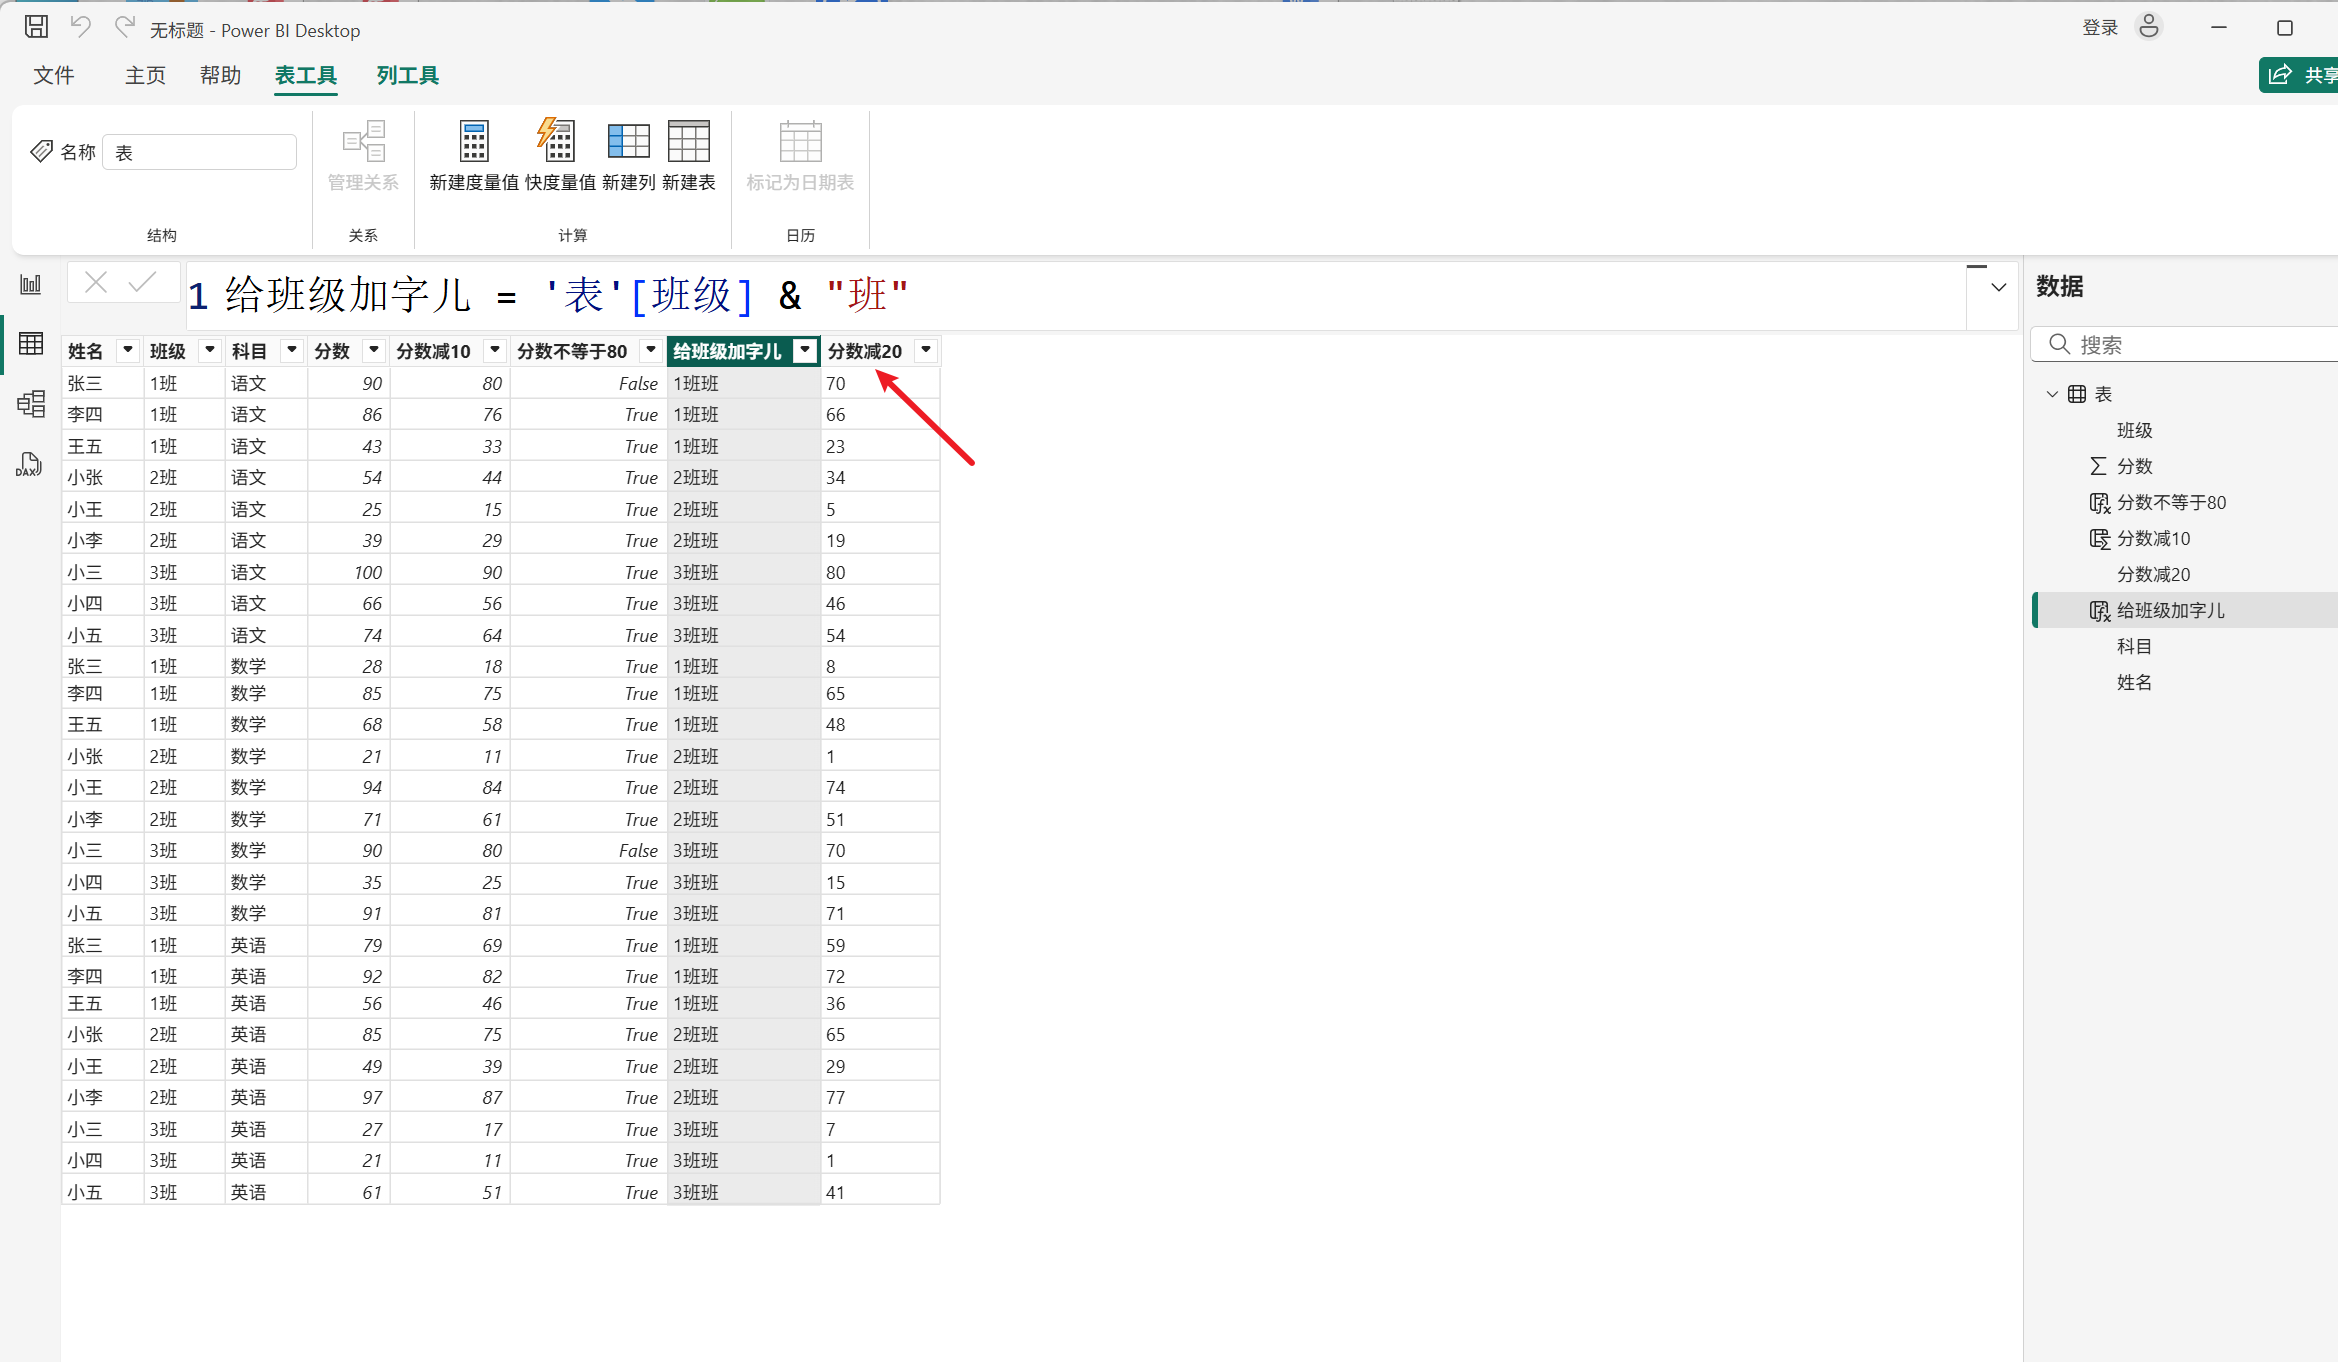Open the 文件 menu

pos(54,76)
